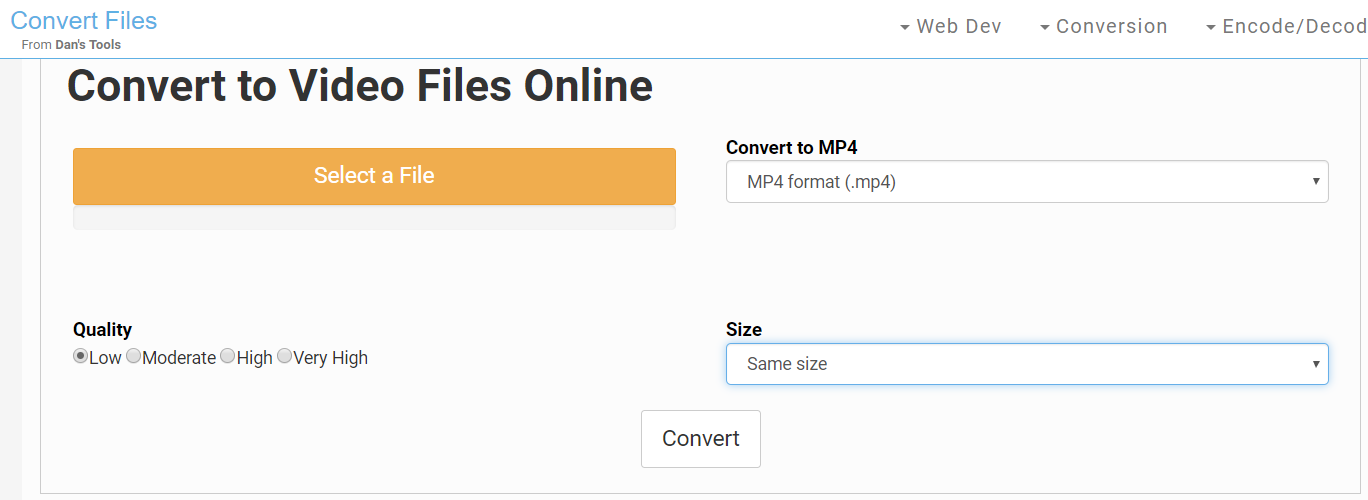The height and width of the screenshot is (500, 1368).
Task: Go to the Convert Files home link
Action: (84, 20)
